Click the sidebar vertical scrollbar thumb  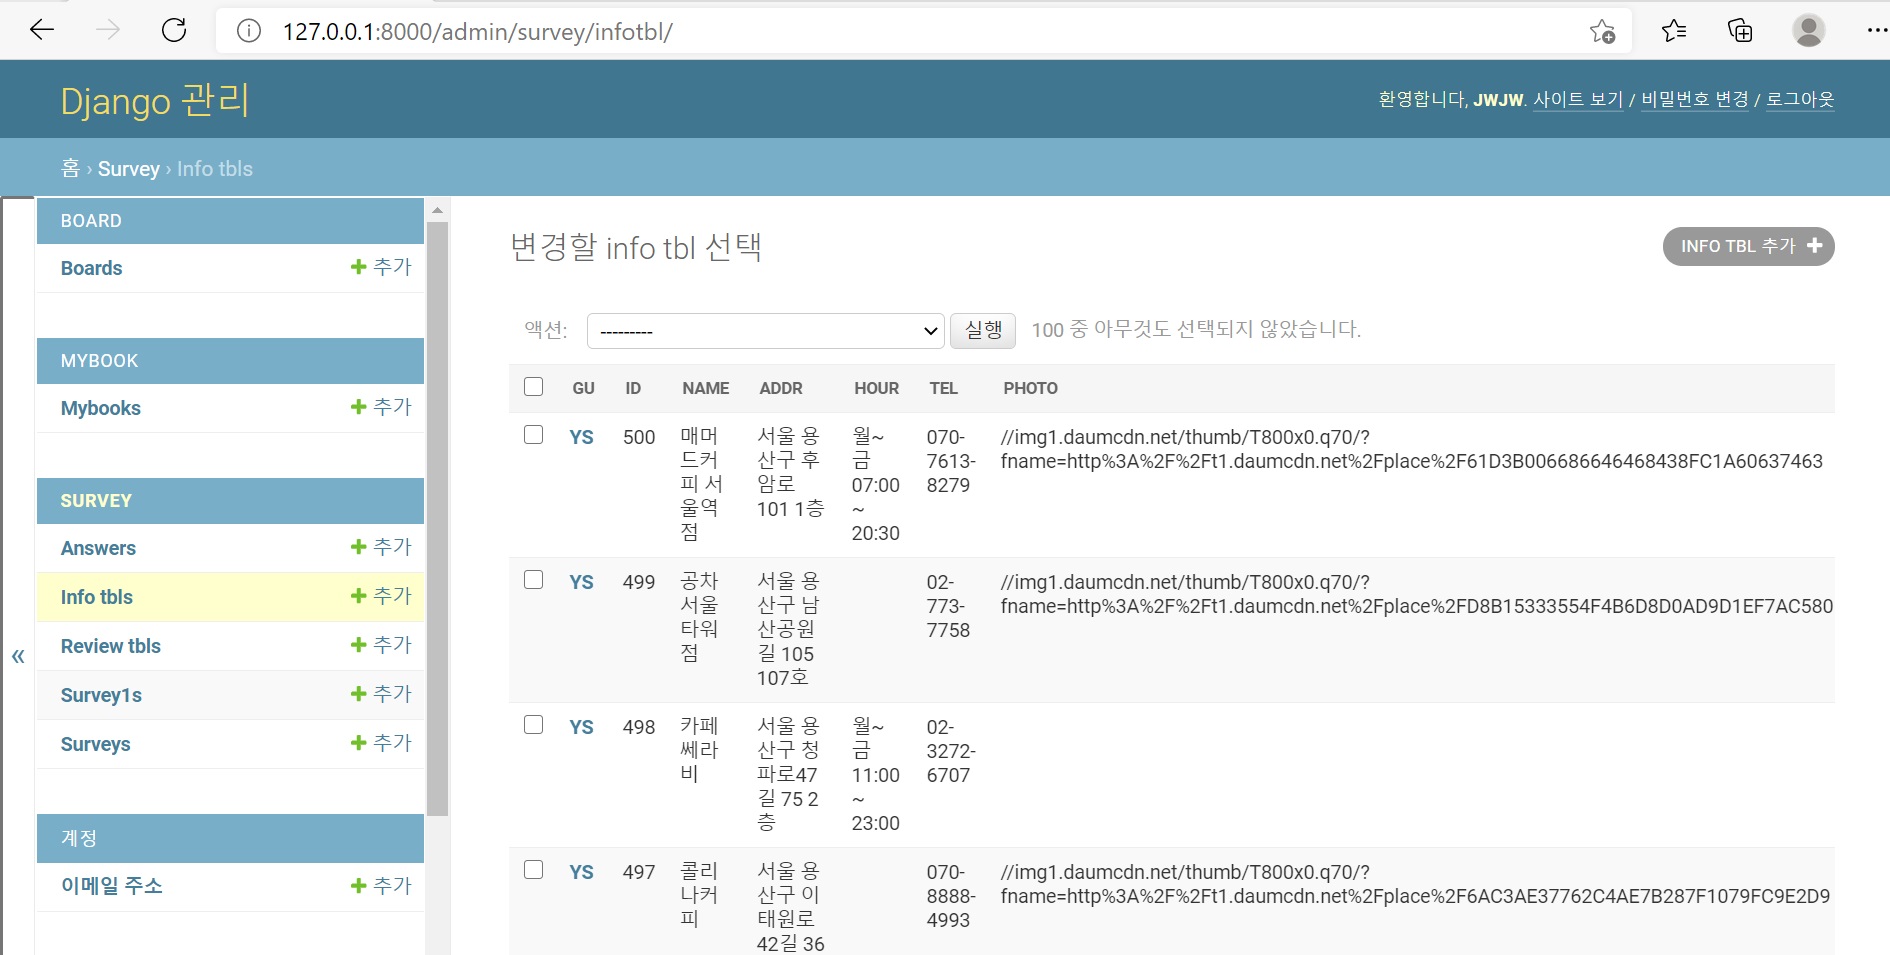coord(437,519)
